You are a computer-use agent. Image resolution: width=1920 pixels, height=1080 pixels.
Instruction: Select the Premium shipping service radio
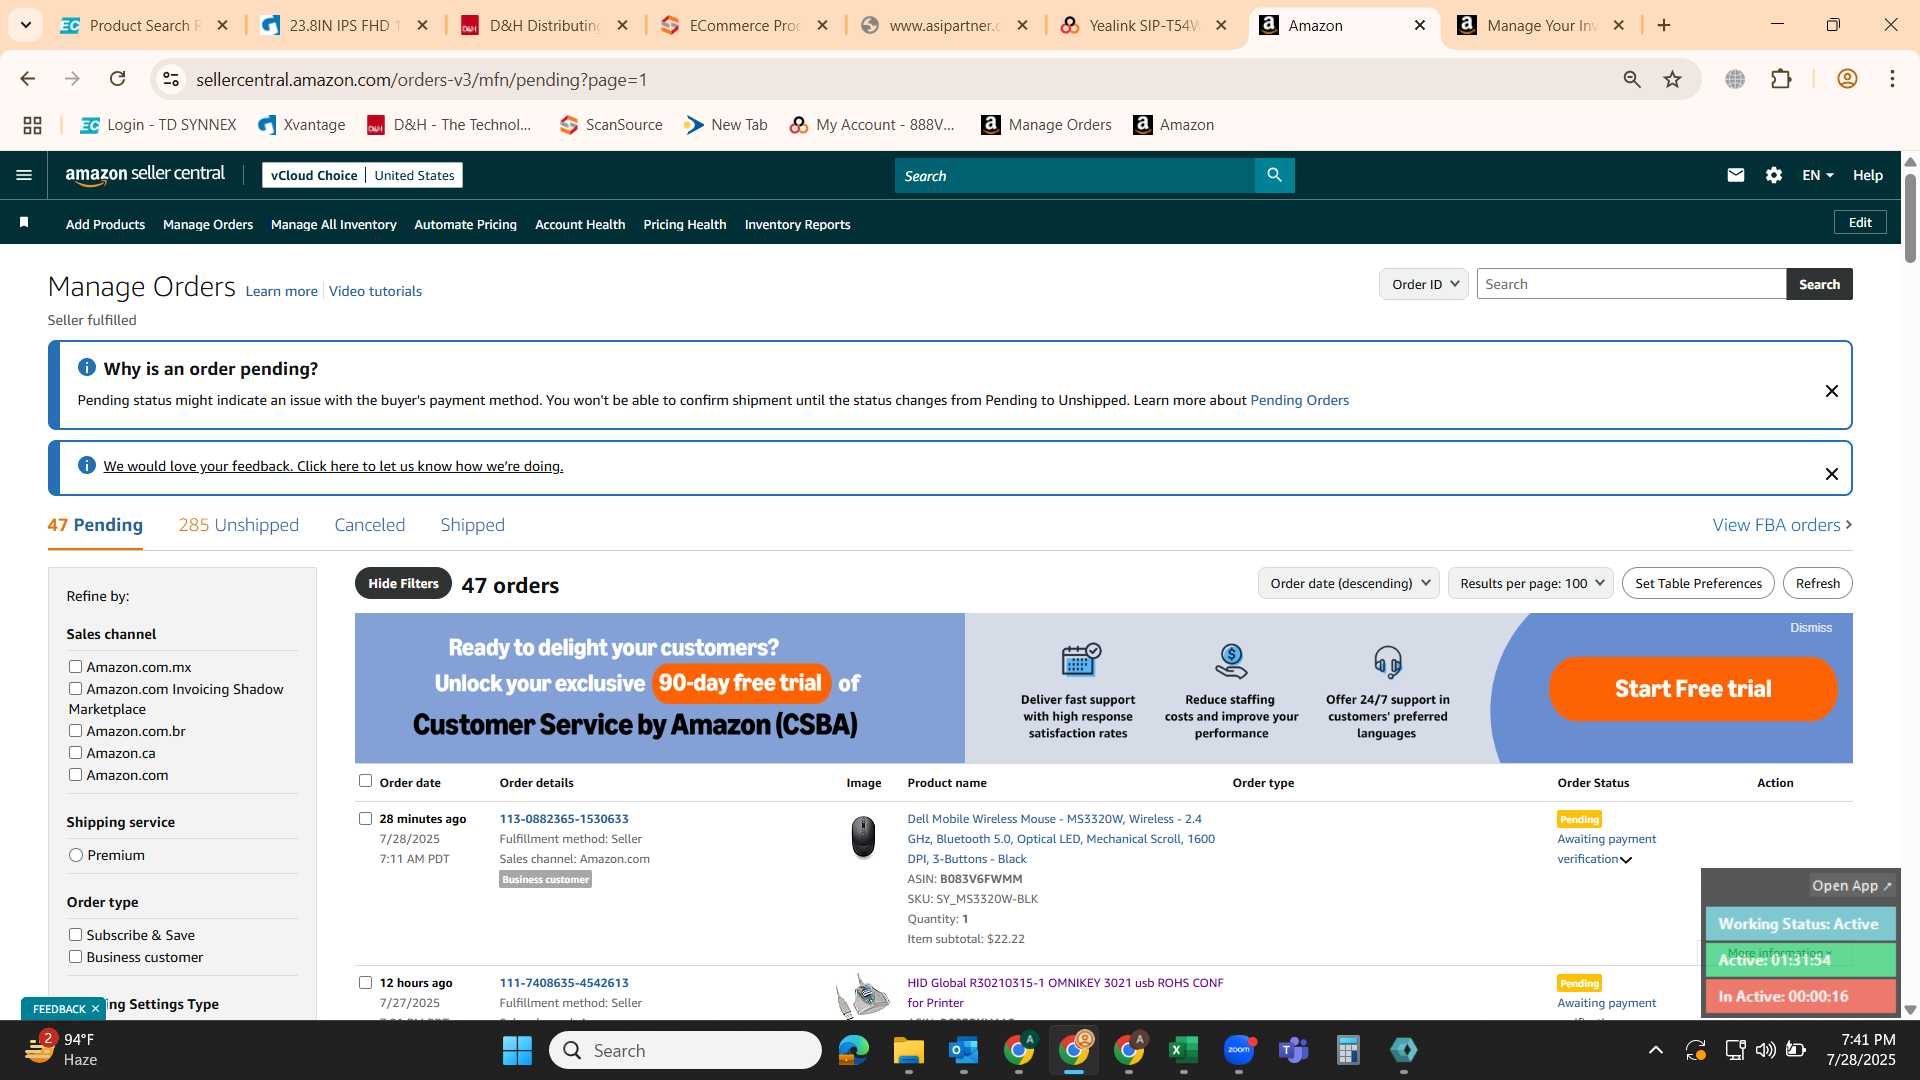click(76, 855)
